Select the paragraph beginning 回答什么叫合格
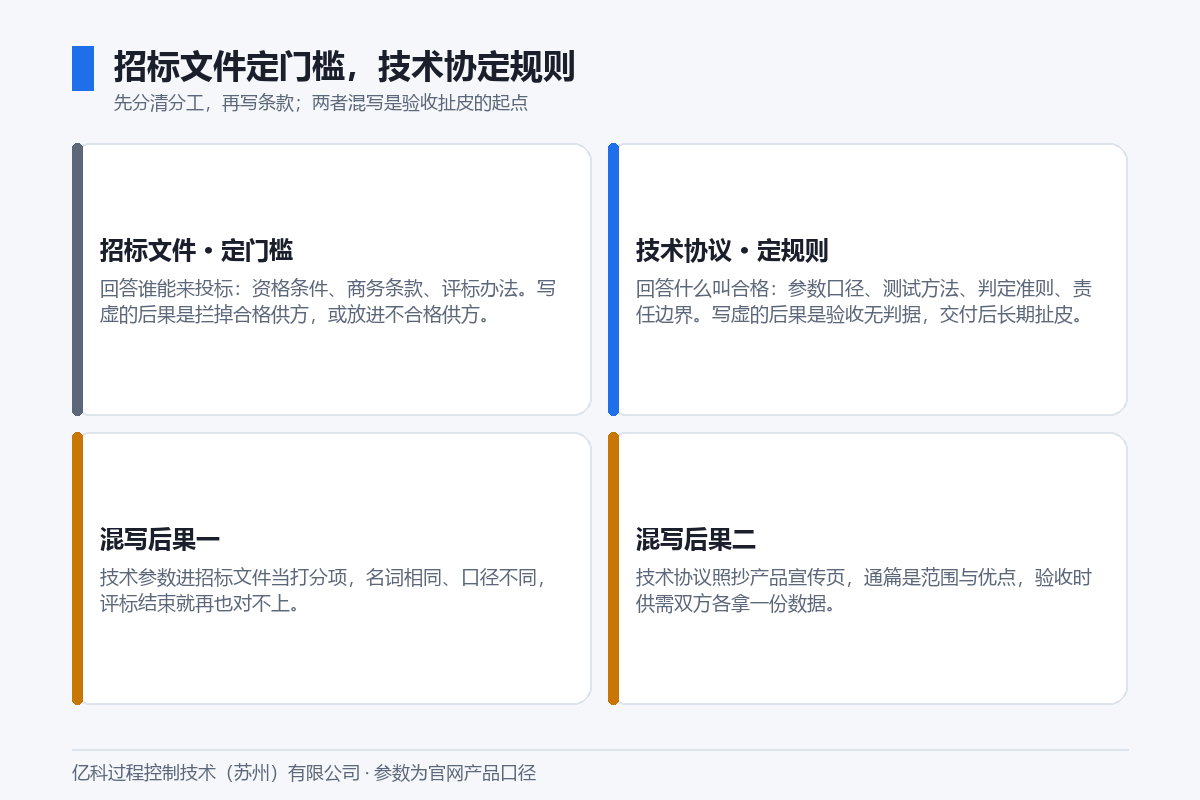This screenshot has height=800, width=1200. (864, 303)
